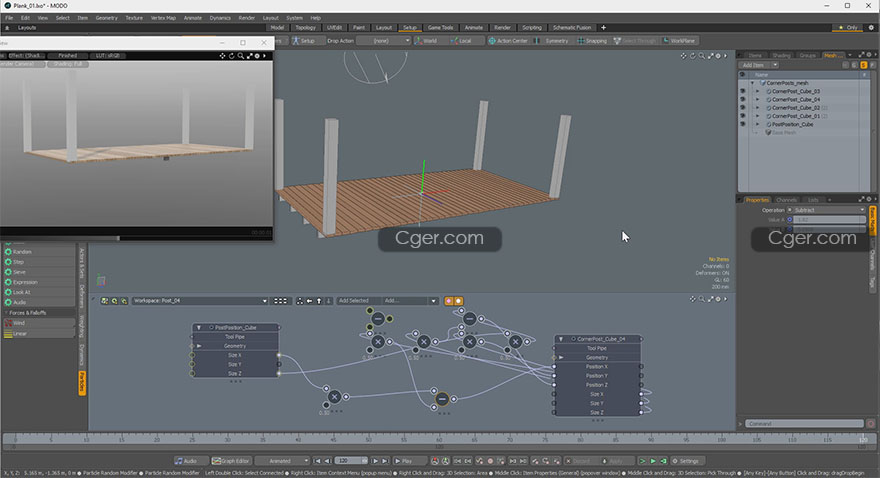Add a Wind force icon

point(8,323)
